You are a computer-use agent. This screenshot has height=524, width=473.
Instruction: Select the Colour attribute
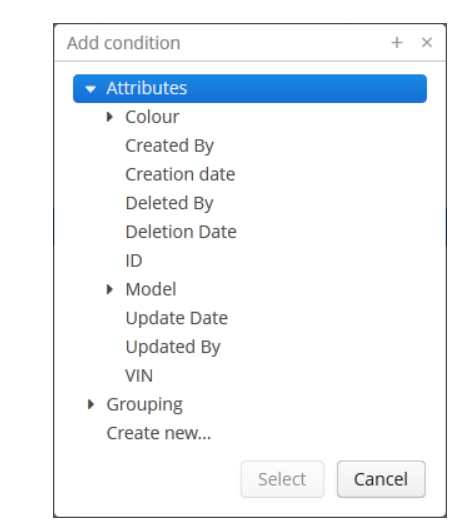click(152, 117)
